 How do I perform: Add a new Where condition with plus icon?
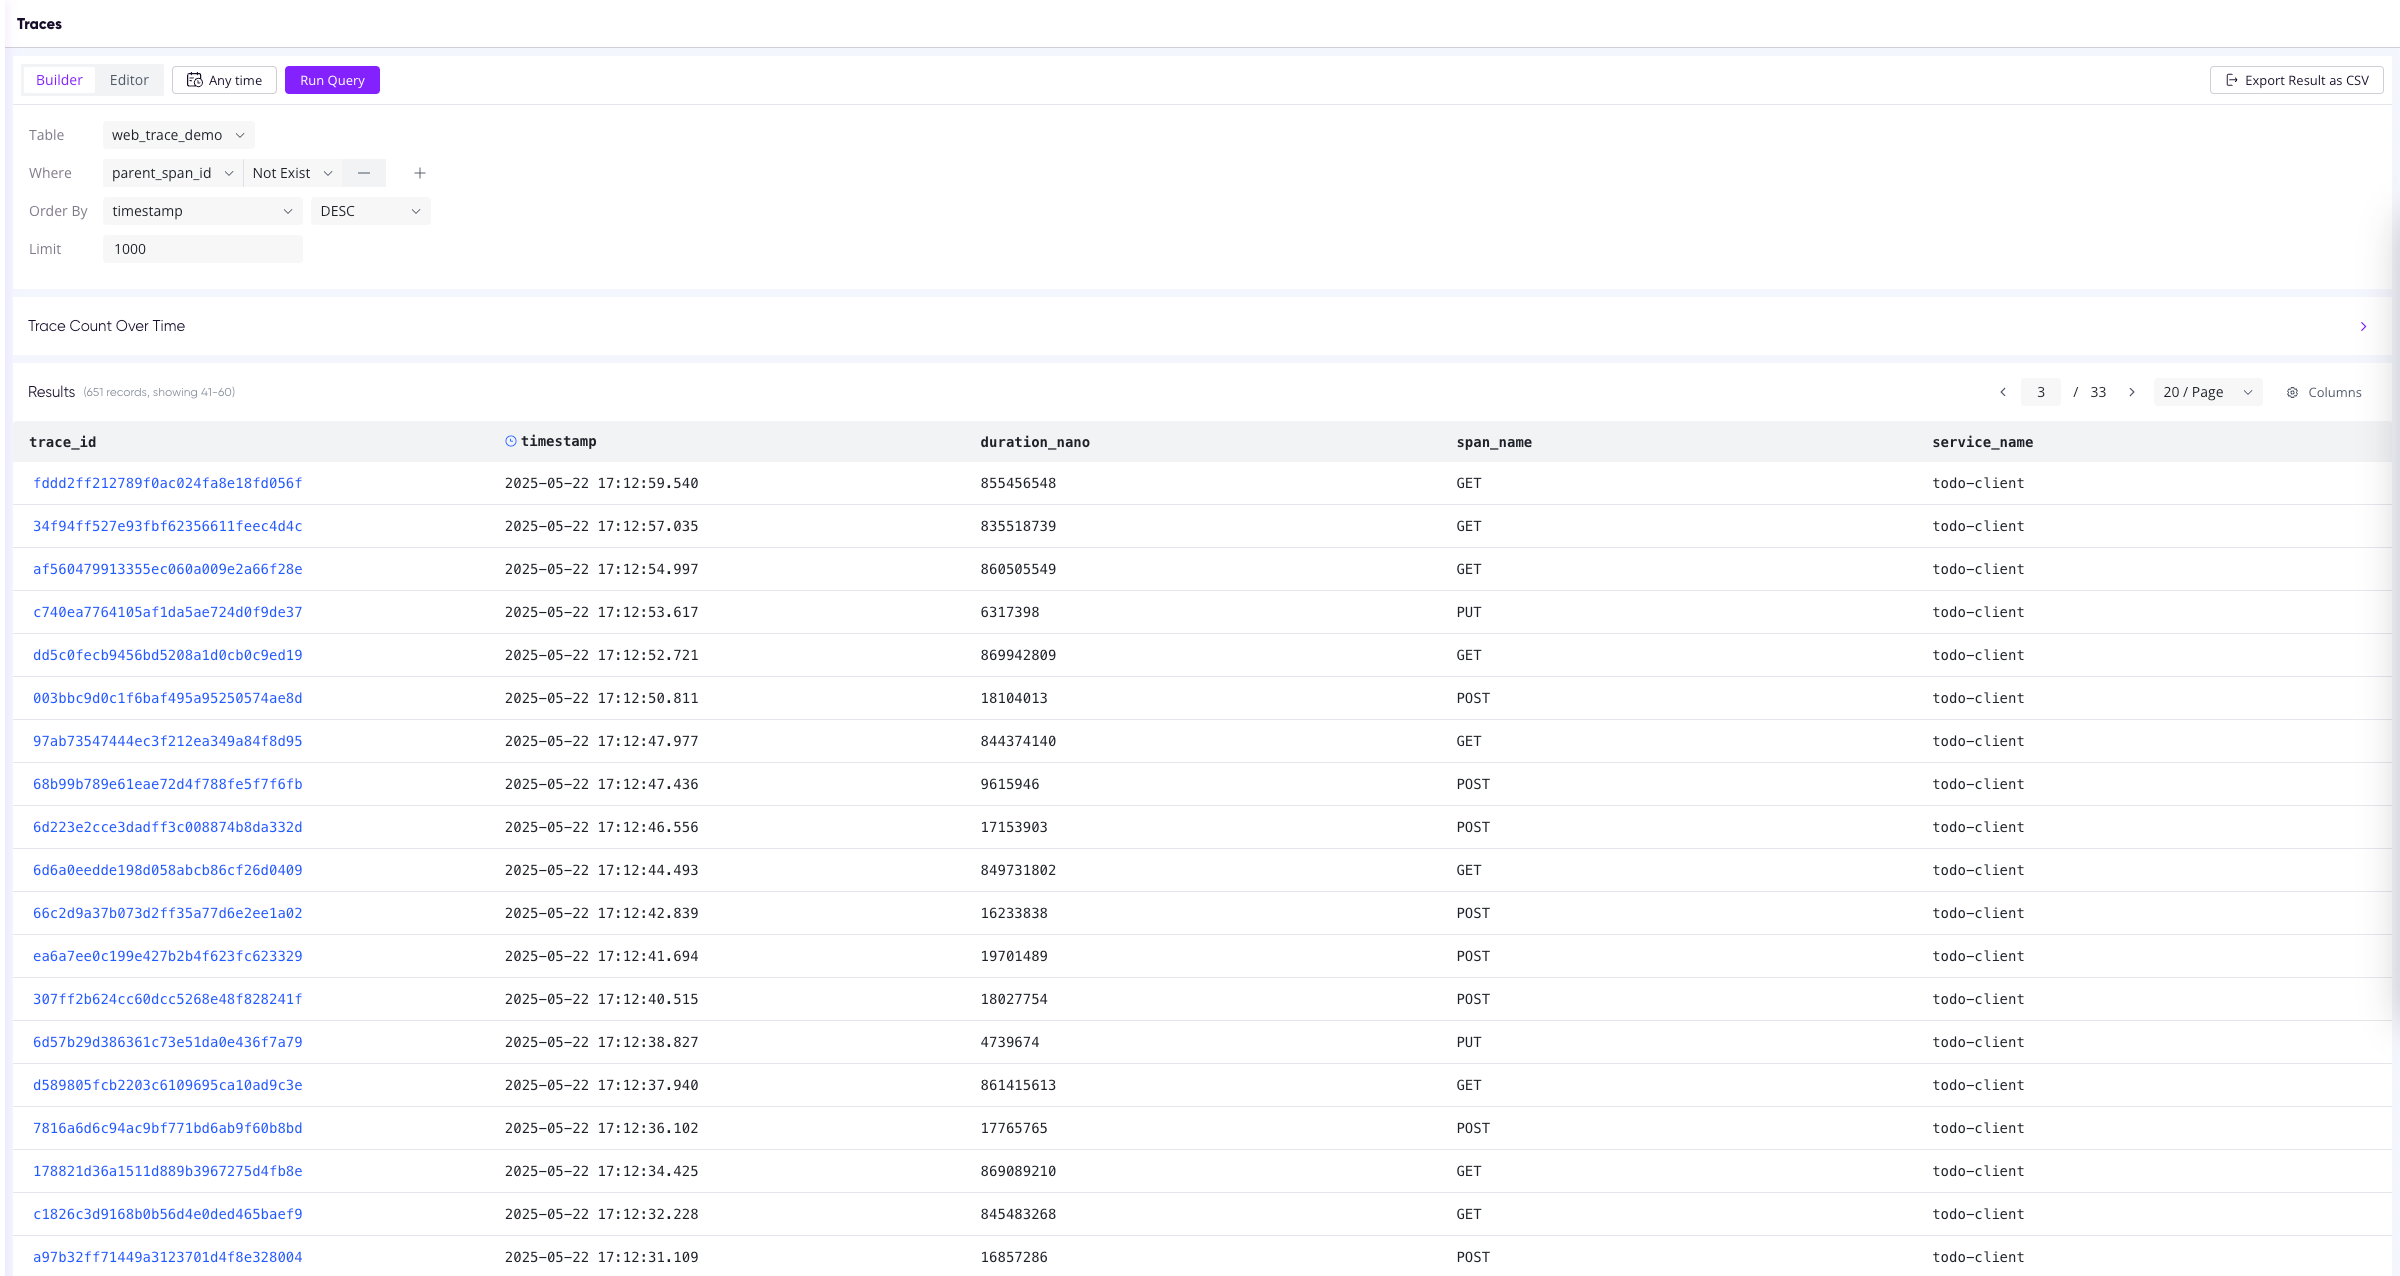419,173
